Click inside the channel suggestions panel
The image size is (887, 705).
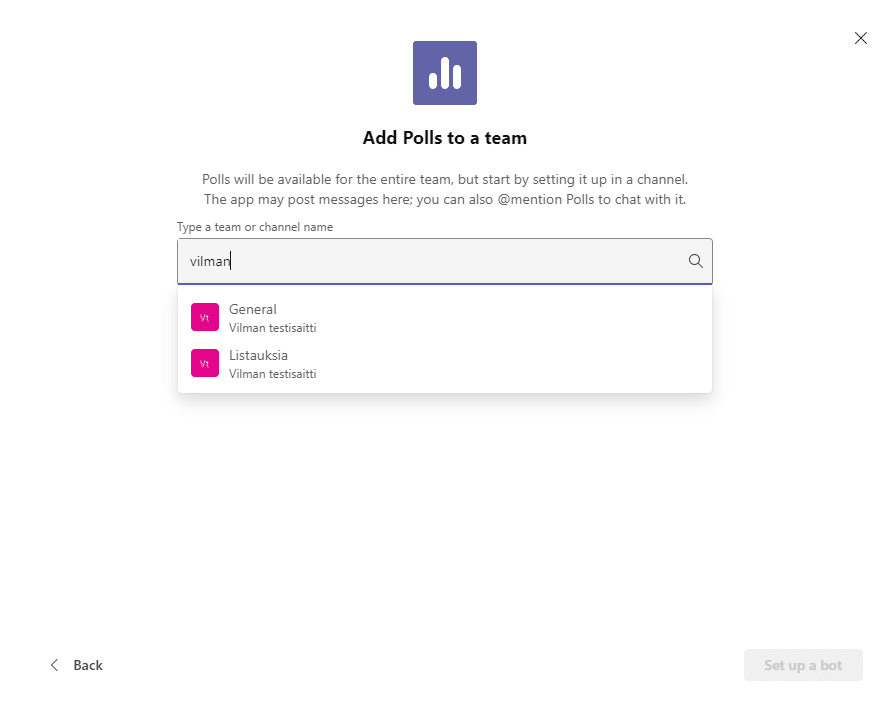coord(444,340)
